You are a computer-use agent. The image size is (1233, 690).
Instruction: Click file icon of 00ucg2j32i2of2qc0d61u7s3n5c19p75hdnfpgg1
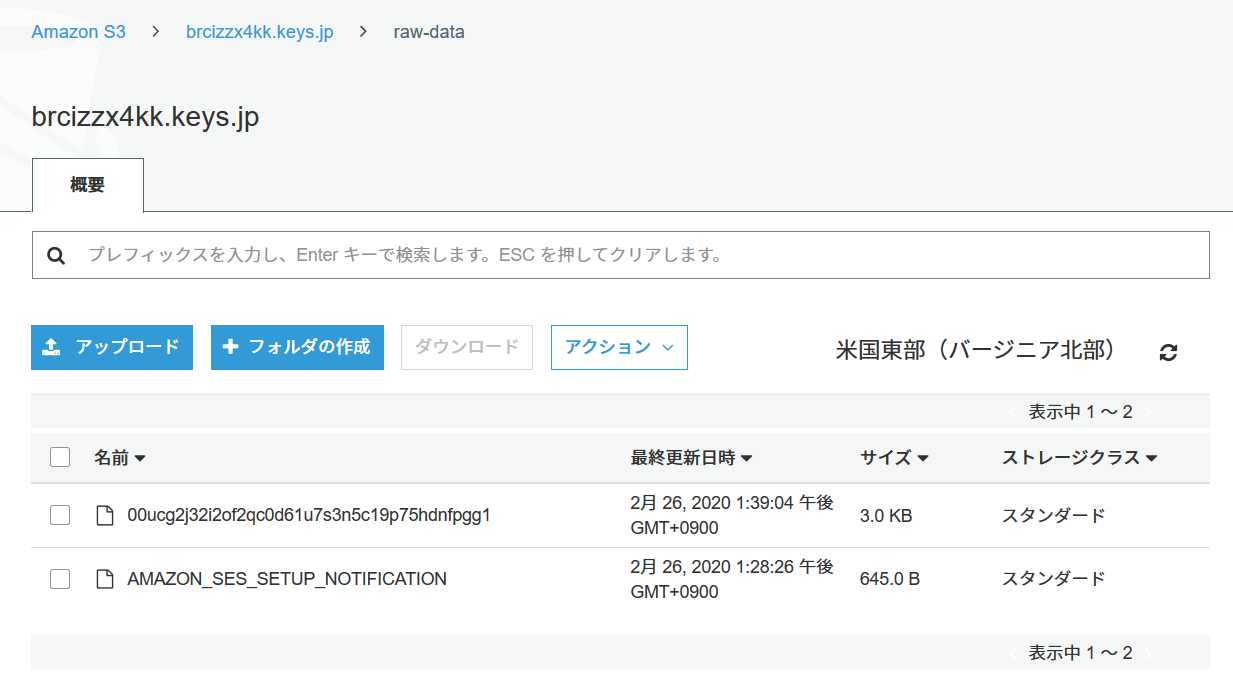(x=104, y=516)
